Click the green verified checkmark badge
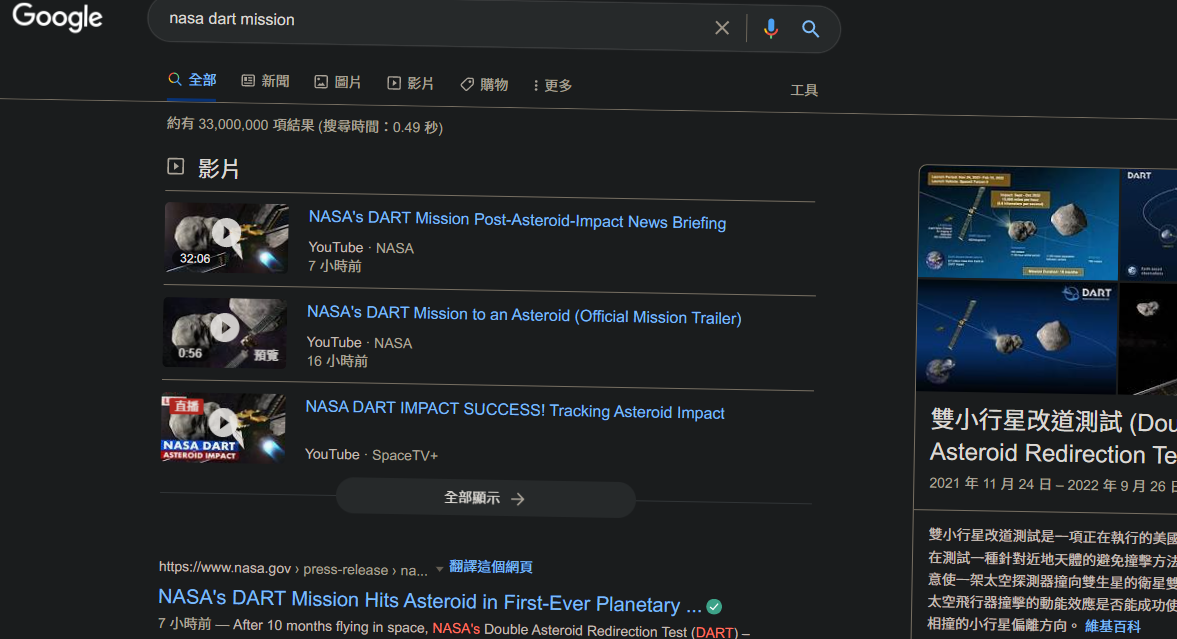Image resolution: width=1177 pixels, height=639 pixels. [x=715, y=606]
